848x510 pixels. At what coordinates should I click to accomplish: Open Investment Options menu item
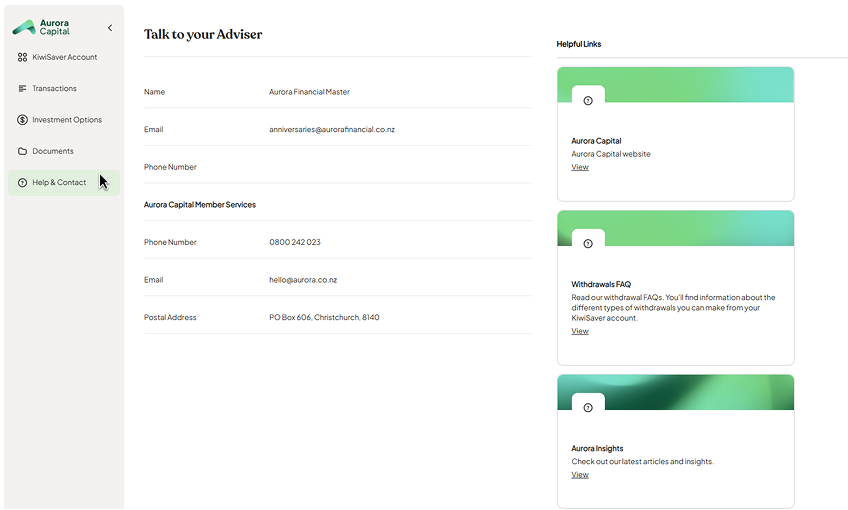64,120
